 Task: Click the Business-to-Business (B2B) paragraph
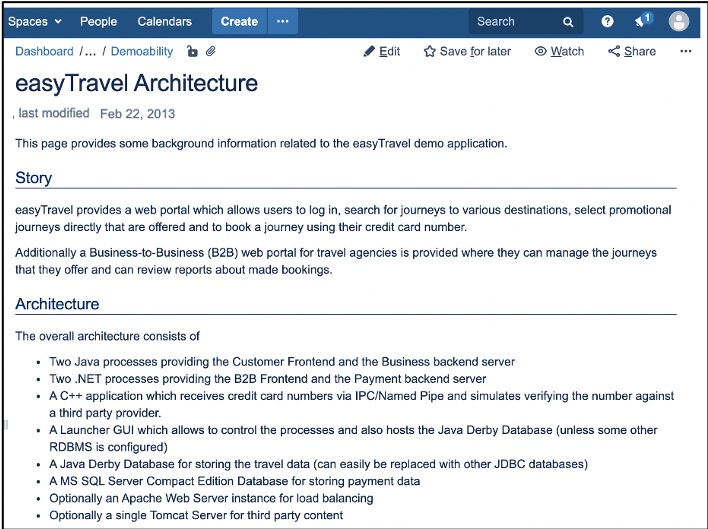[x=336, y=261]
